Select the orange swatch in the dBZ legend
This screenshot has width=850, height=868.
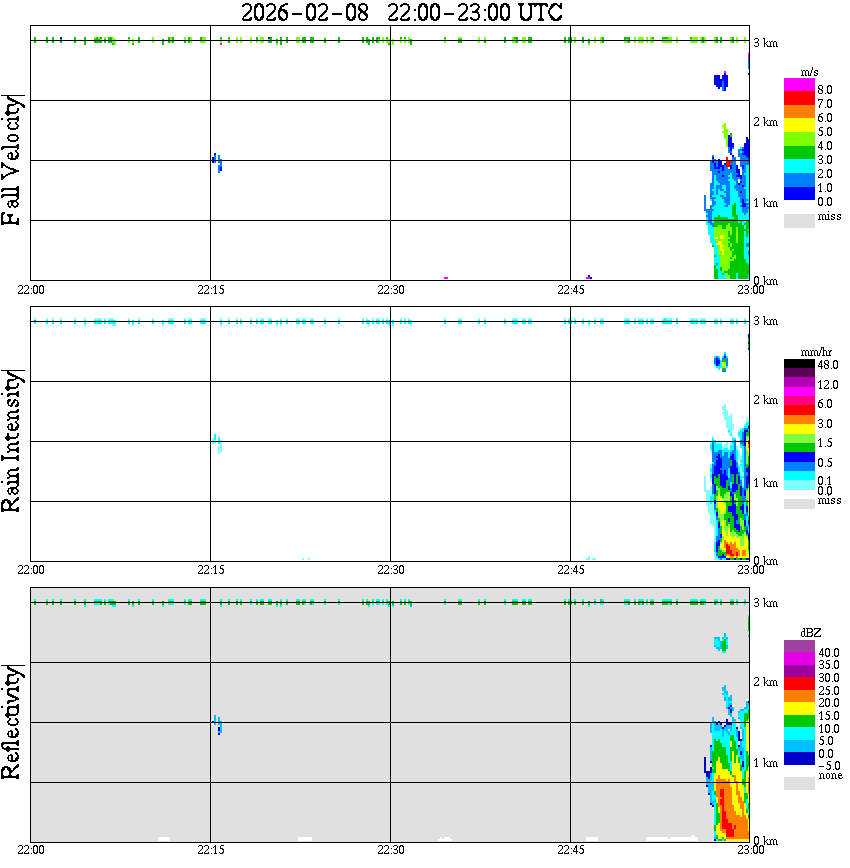(799, 695)
